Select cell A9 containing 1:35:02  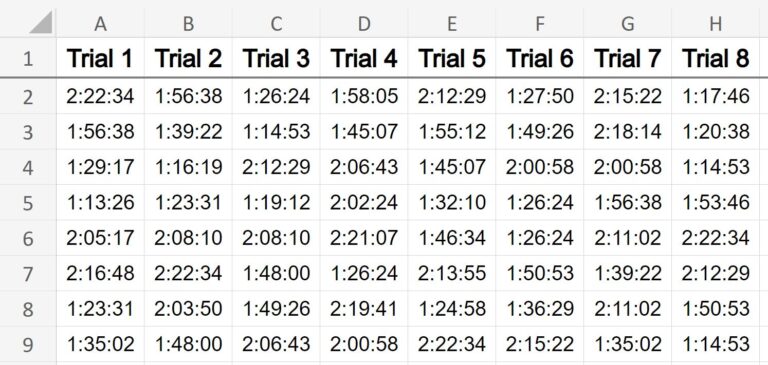[x=100, y=344]
